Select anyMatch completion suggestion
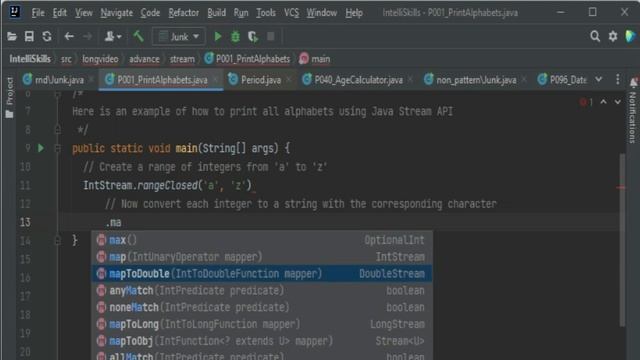640x360 pixels. pos(262,290)
